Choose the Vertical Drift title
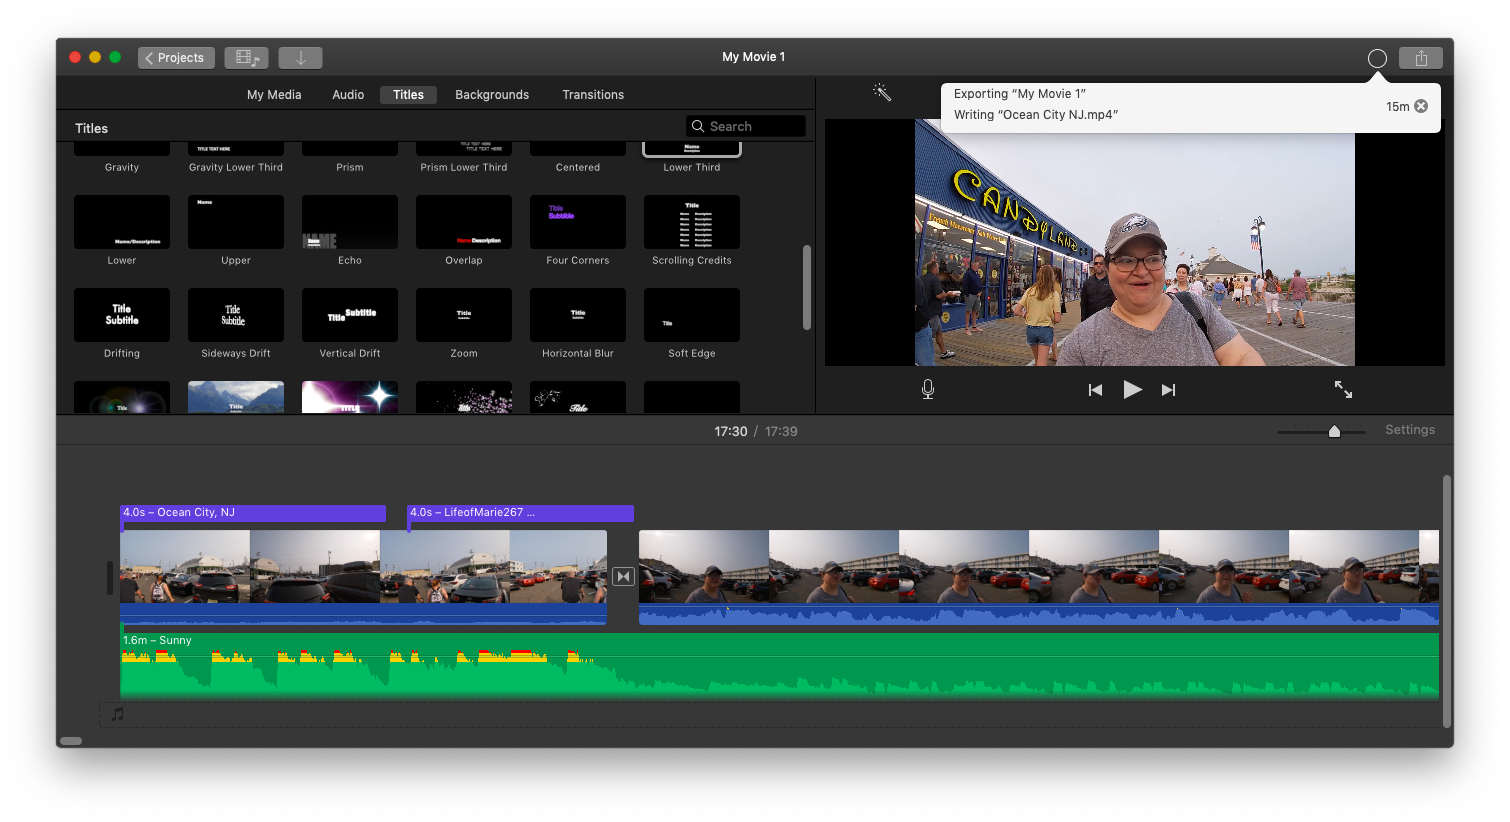 pos(350,315)
